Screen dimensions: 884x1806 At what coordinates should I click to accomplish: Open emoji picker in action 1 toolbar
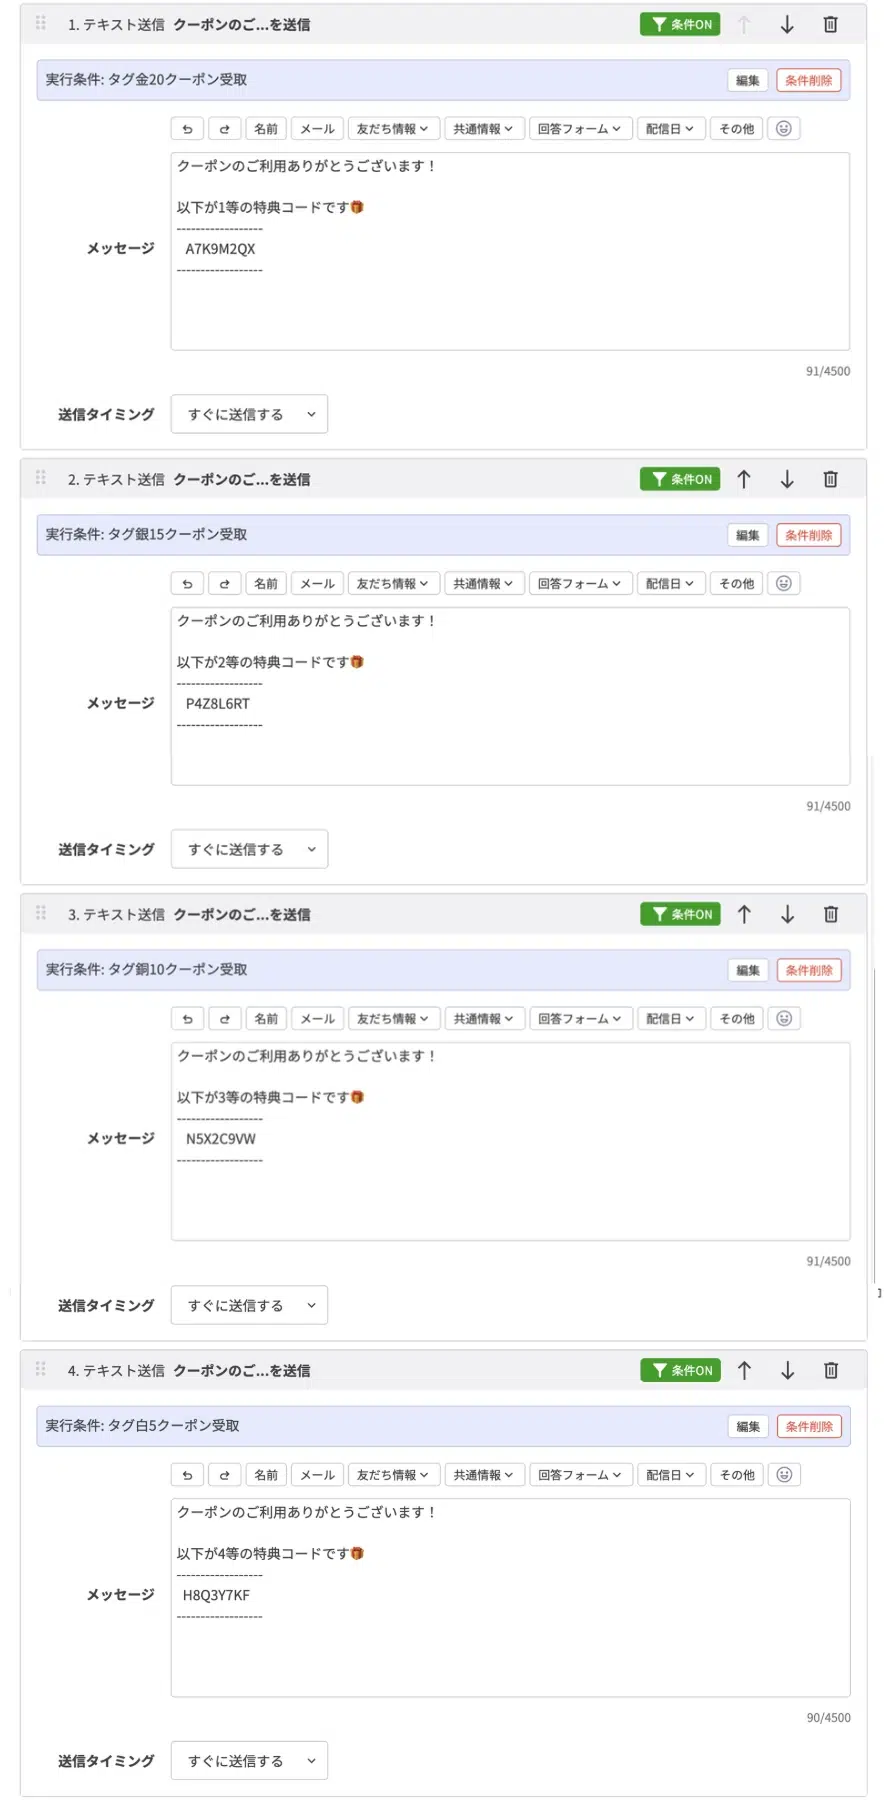click(784, 129)
